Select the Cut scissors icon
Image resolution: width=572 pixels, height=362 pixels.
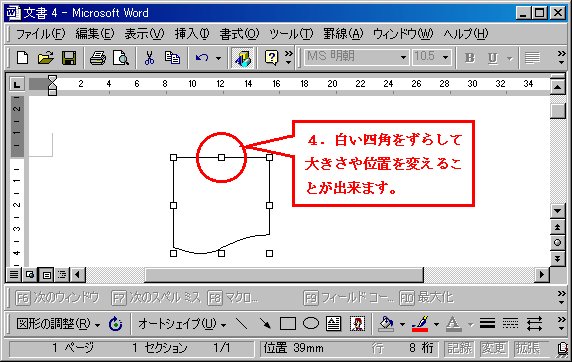click(149, 58)
